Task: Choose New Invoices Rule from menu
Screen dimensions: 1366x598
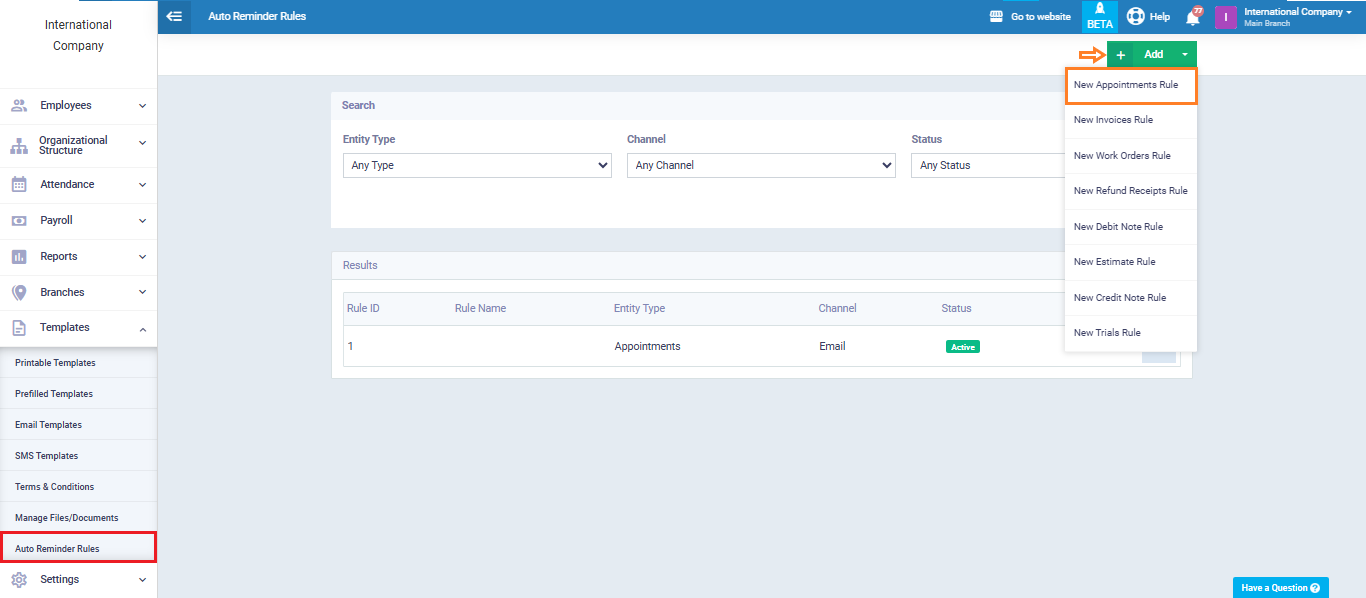Action: [1113, 120]
